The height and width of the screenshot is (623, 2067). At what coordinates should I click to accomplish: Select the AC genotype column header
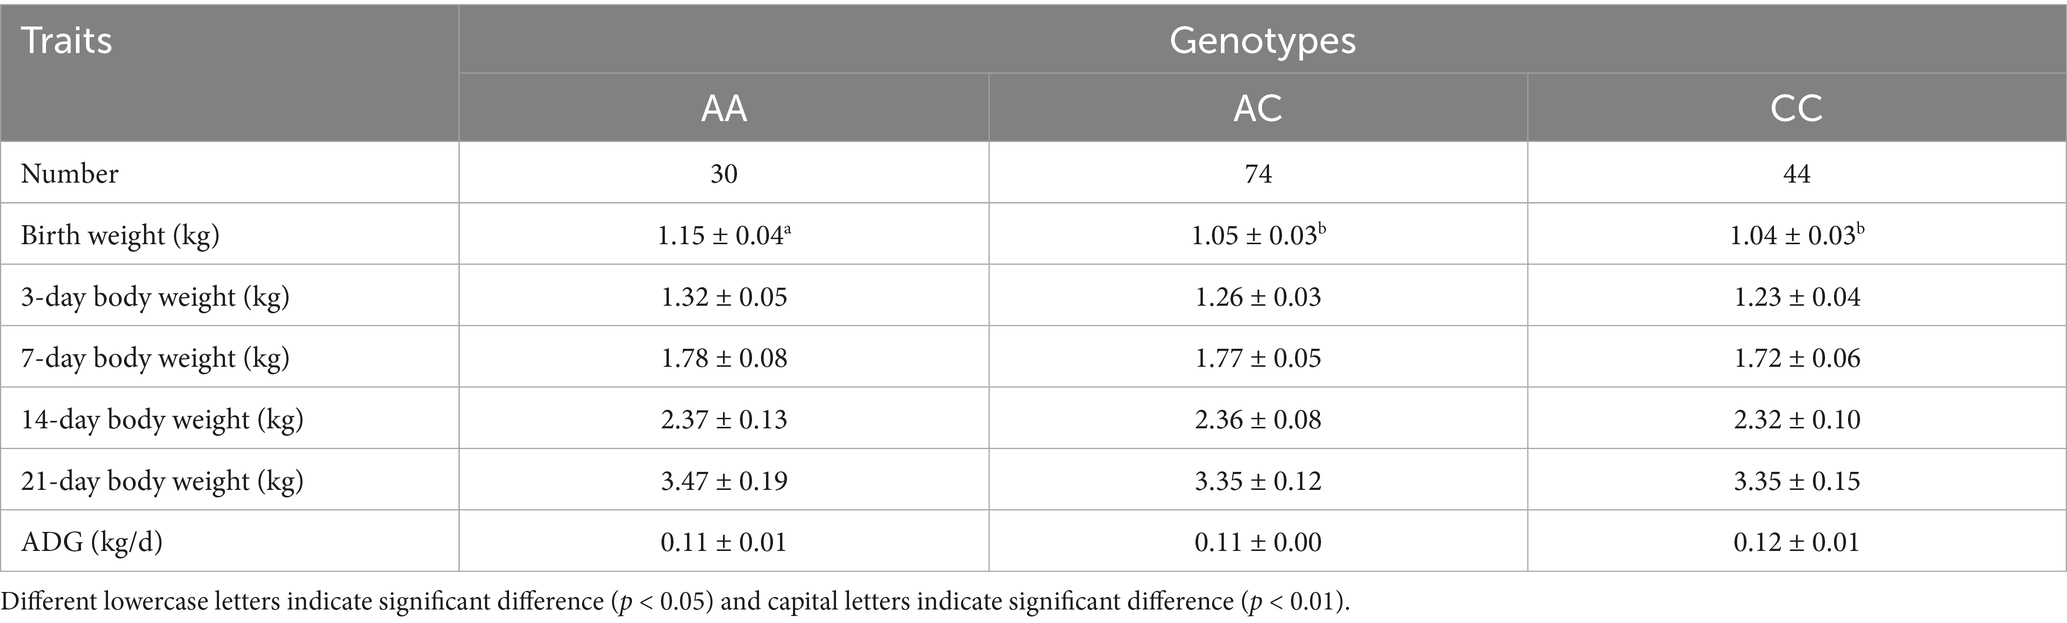(x=1257, y=108)
